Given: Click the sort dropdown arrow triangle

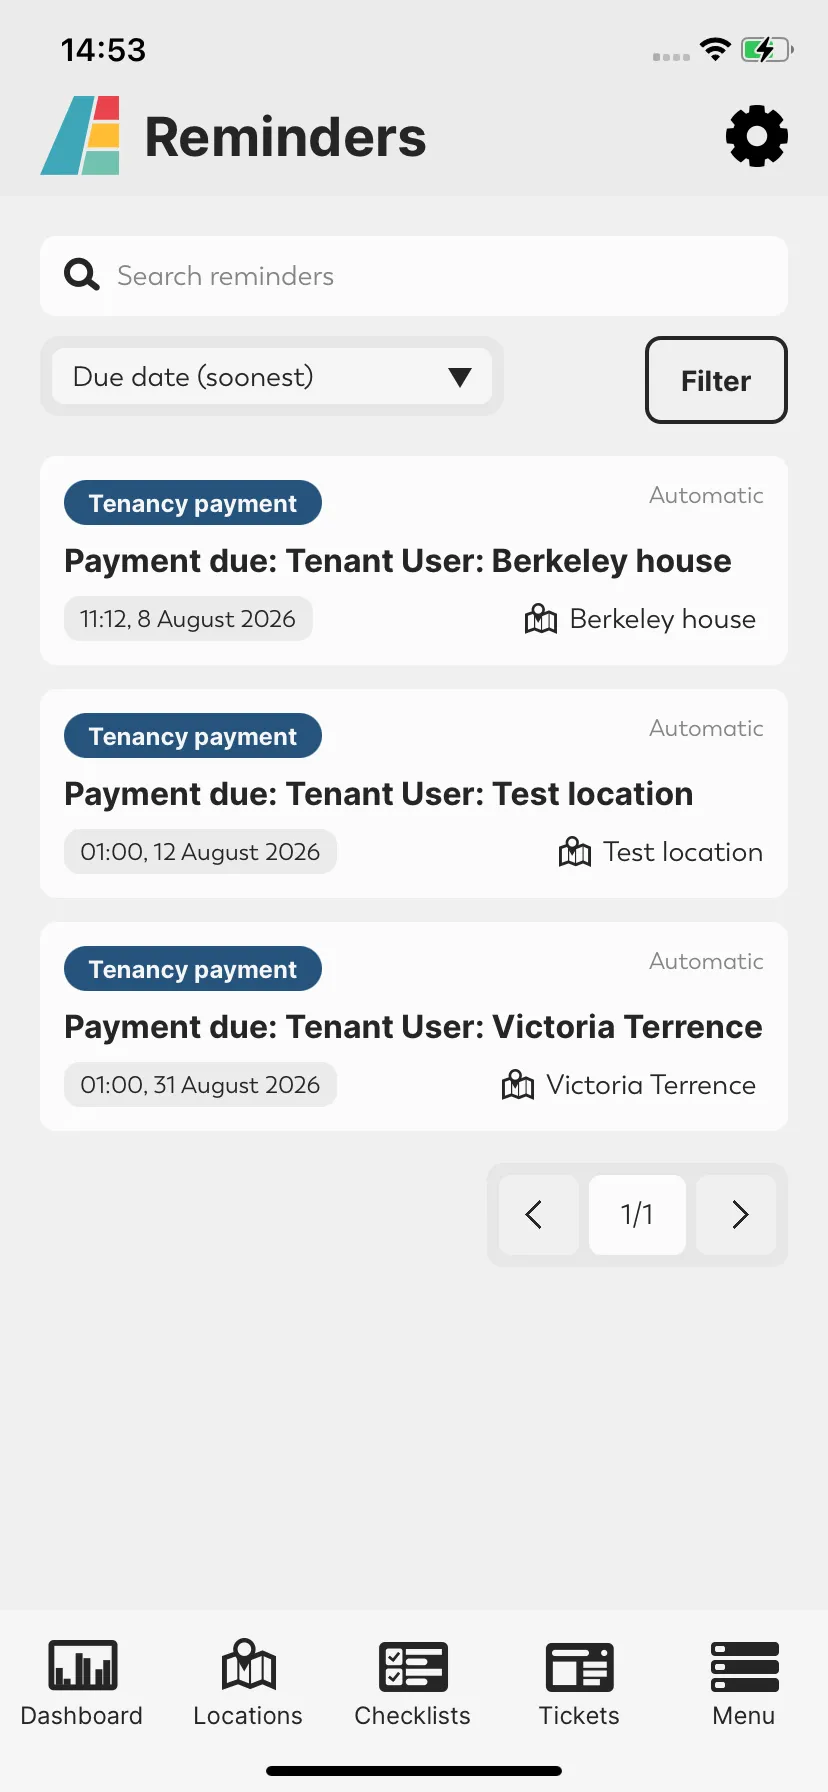Looking at the screenshot, I should 460,377.
